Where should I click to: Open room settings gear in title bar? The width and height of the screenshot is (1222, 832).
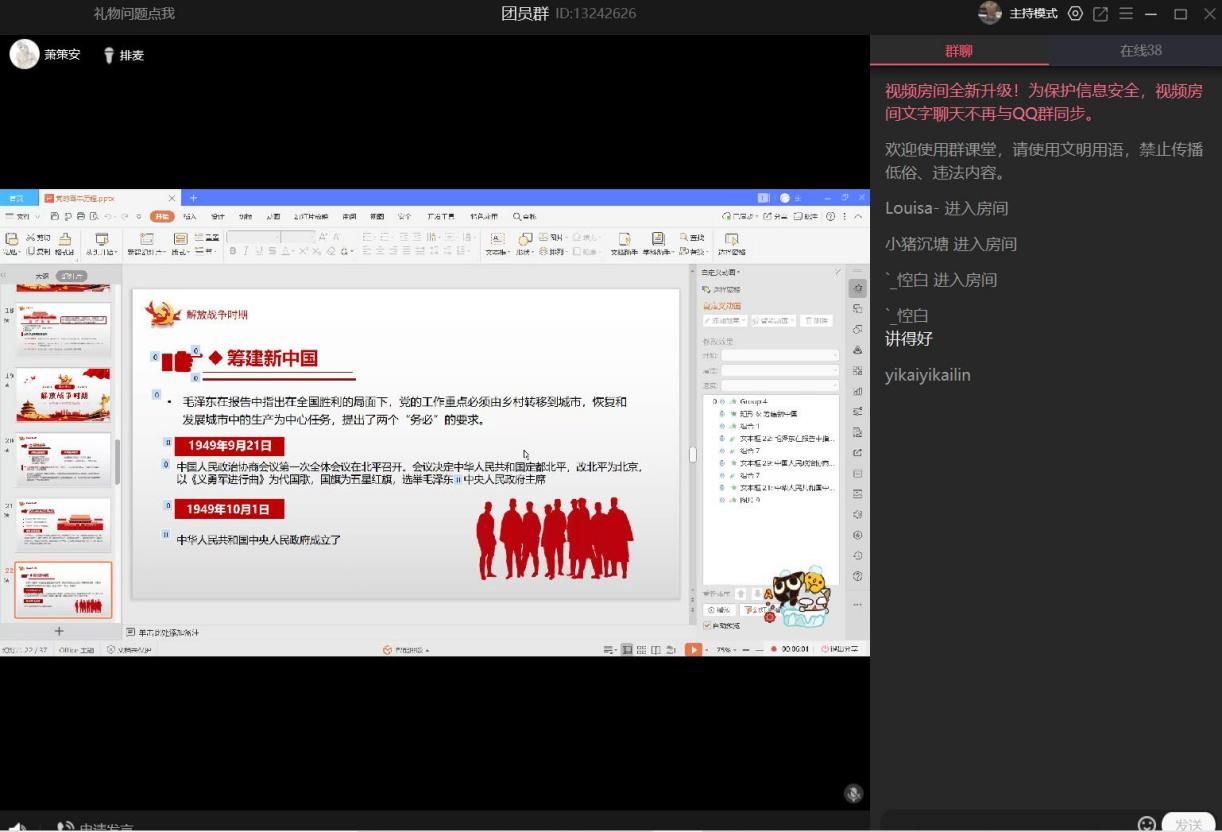coord(1075,14)
